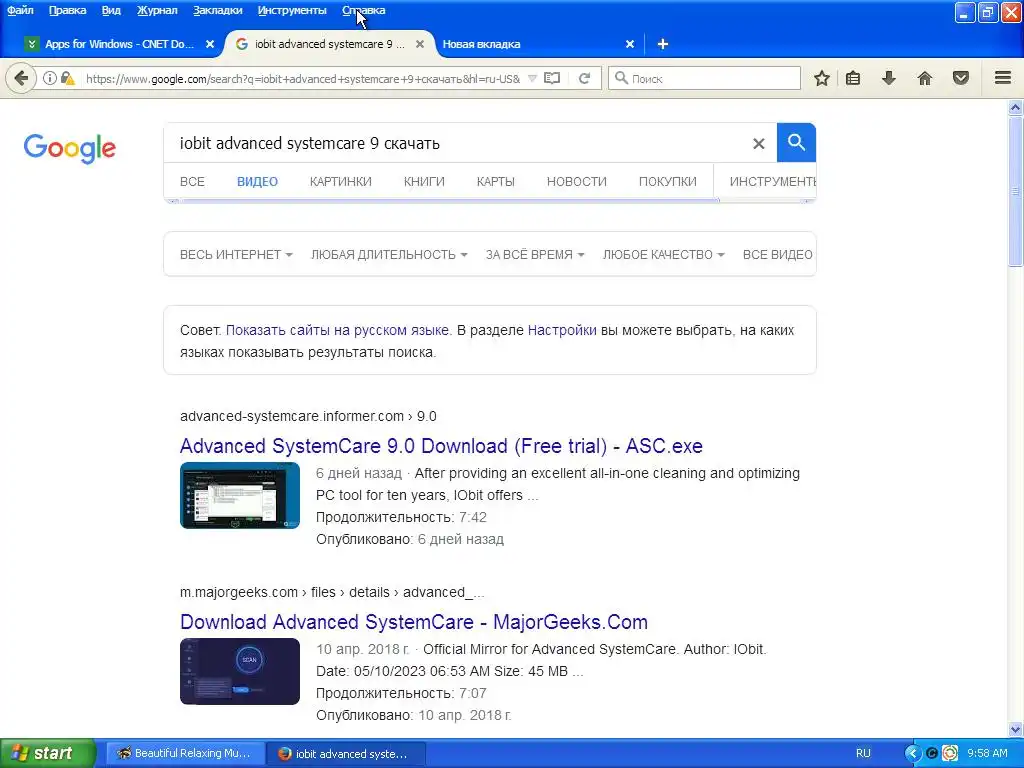
Task: Open the Инструменты menu
Action: [x=292, y=10]
